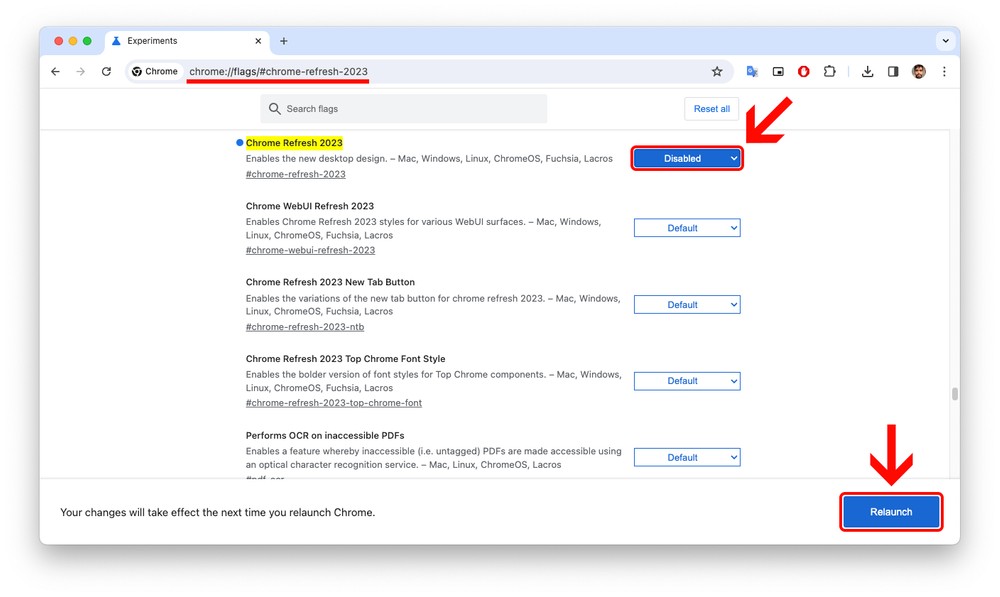Screen dimensions: 1000x597
Task: Go forward using the forward arrow
Action: click(x=80, y=71)
